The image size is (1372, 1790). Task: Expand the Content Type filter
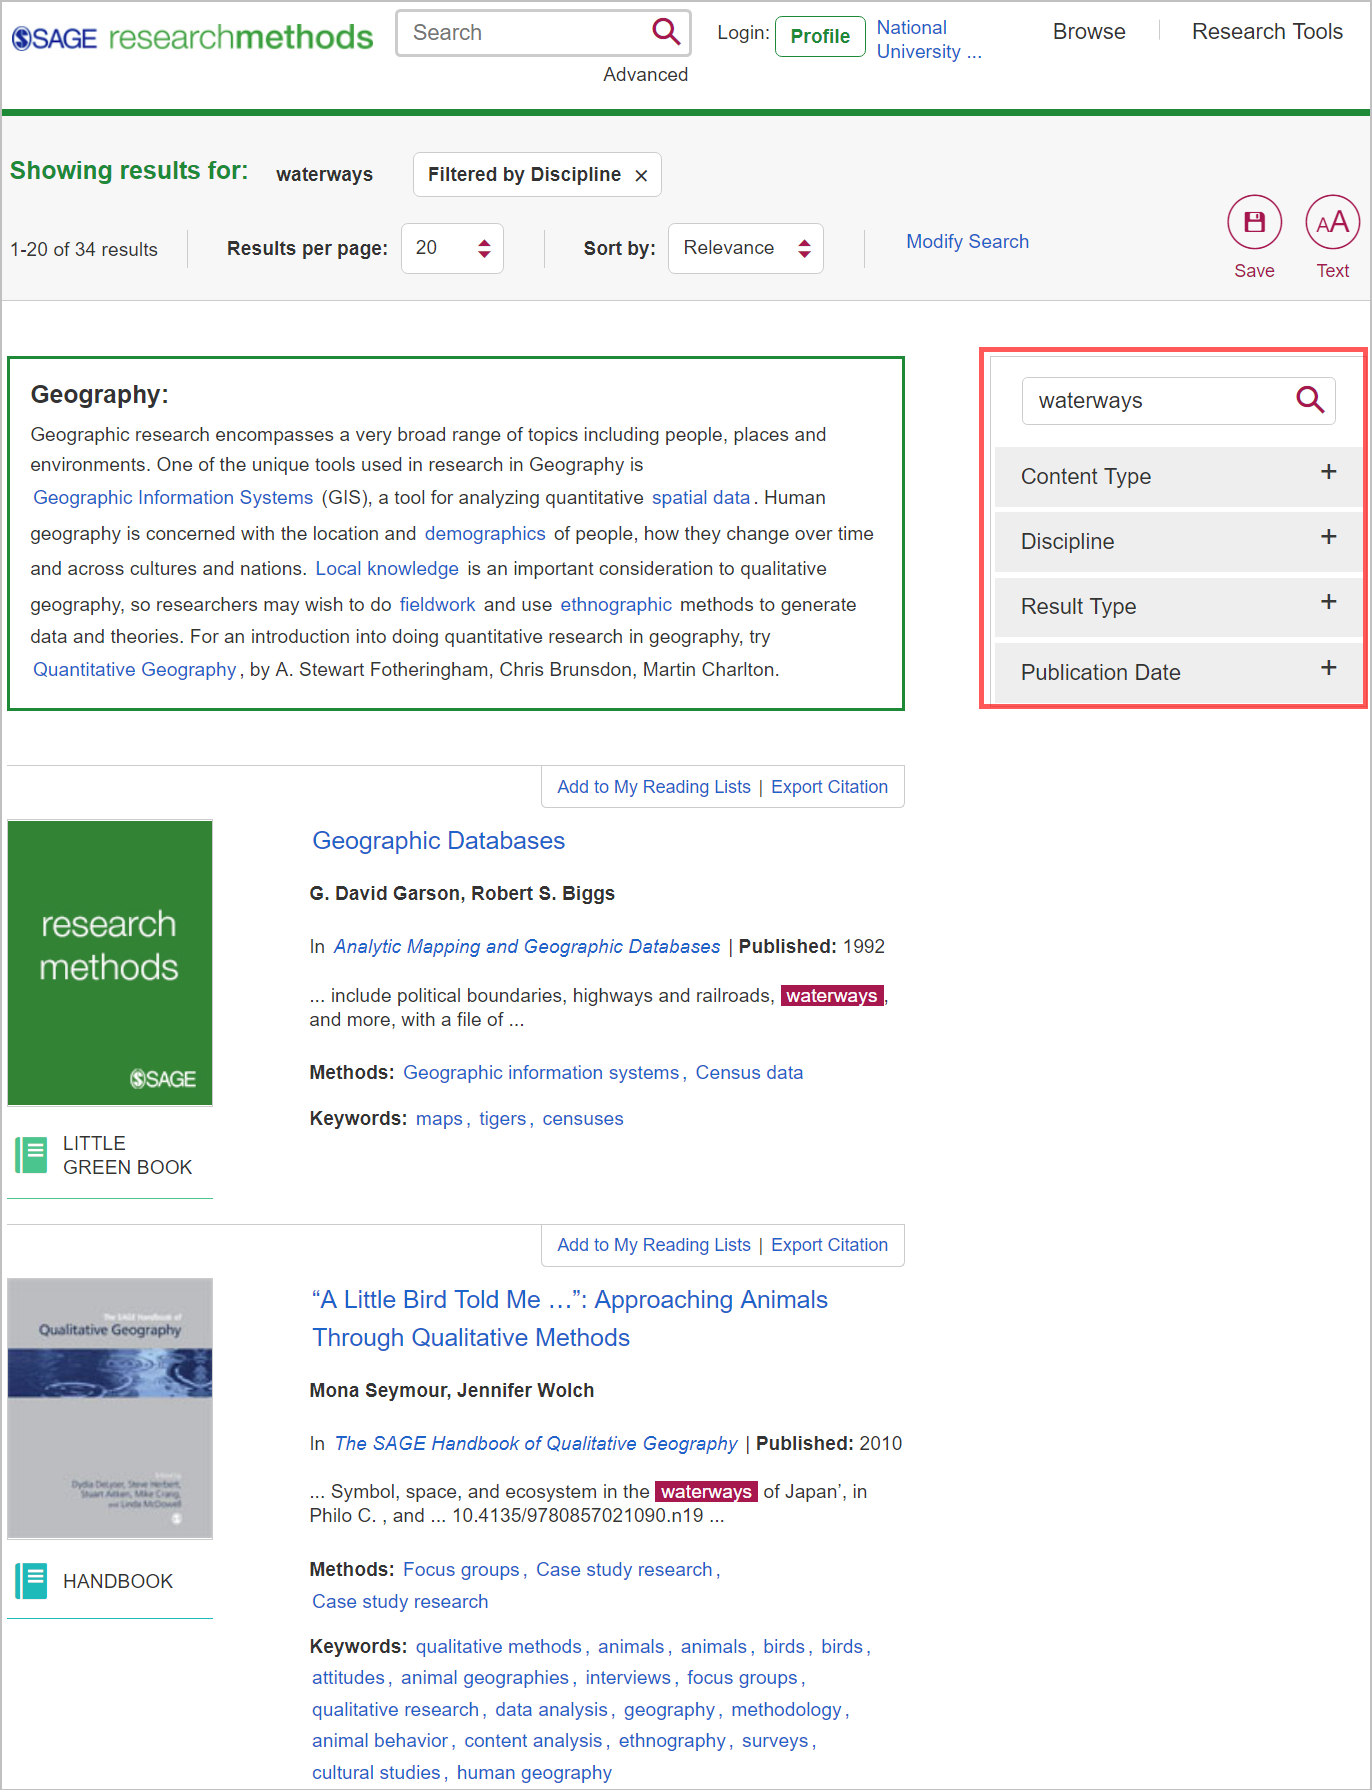coord(1178,476)
